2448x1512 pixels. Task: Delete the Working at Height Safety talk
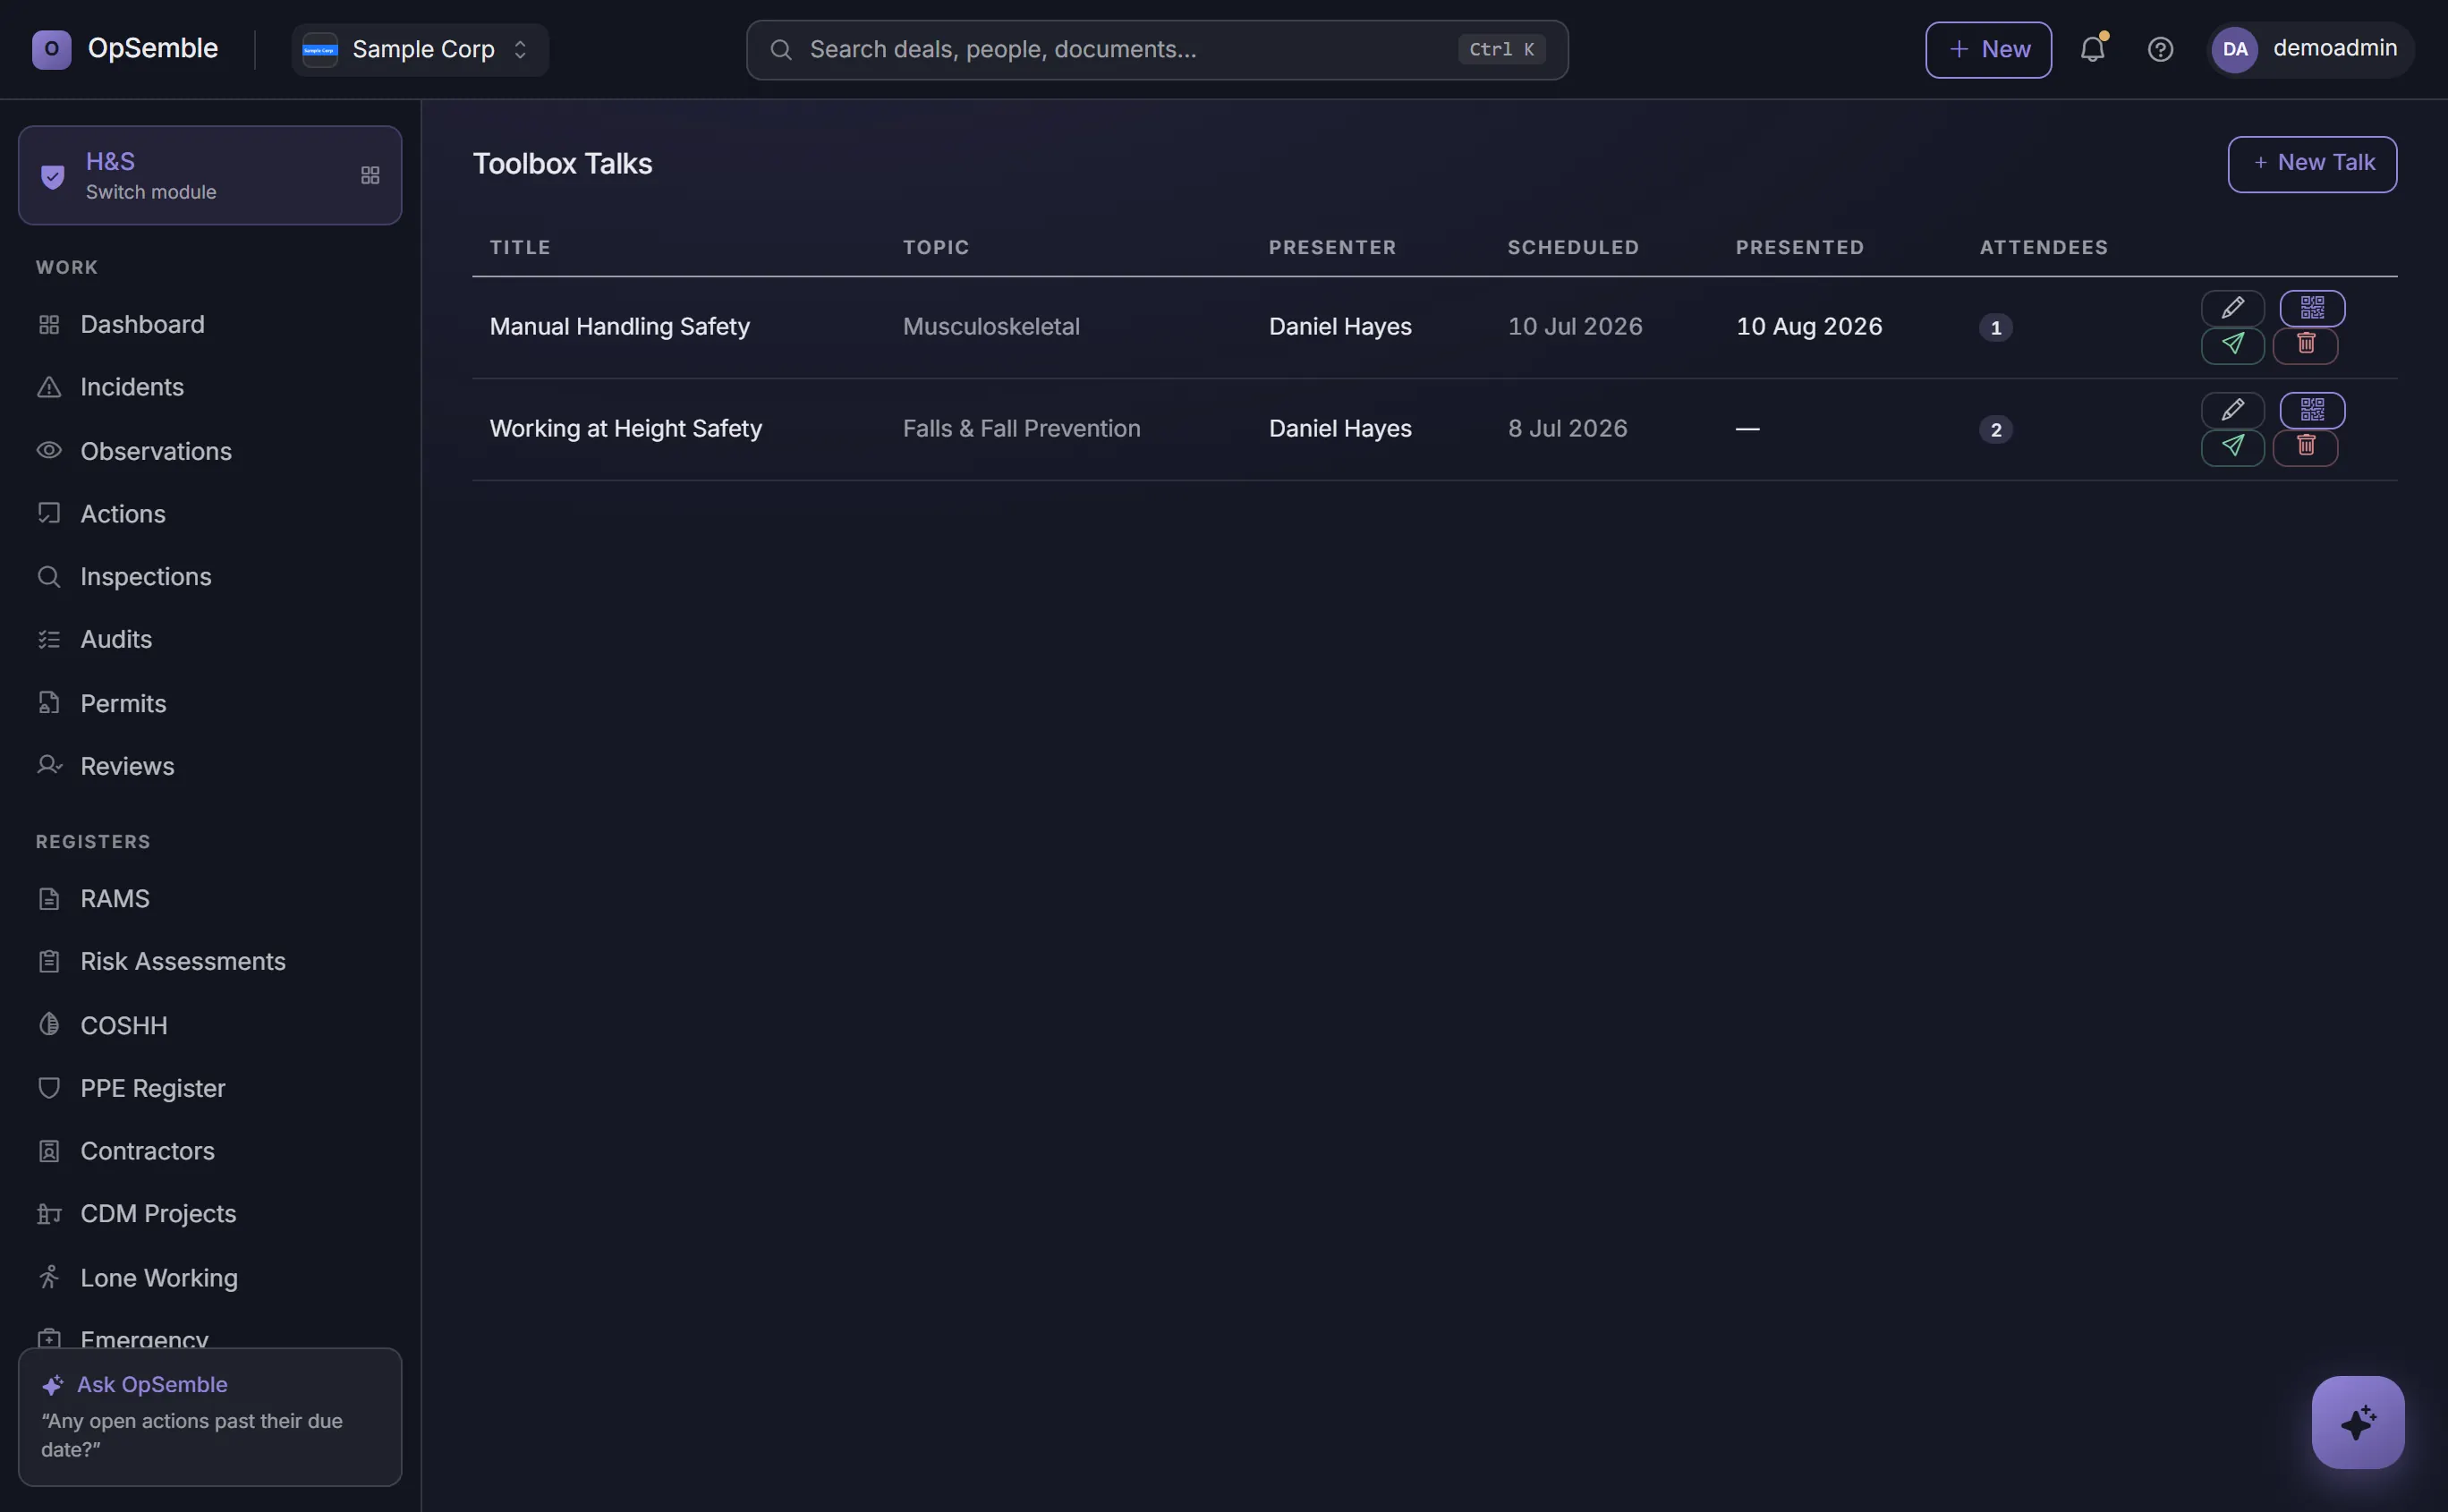point(2305,448)
